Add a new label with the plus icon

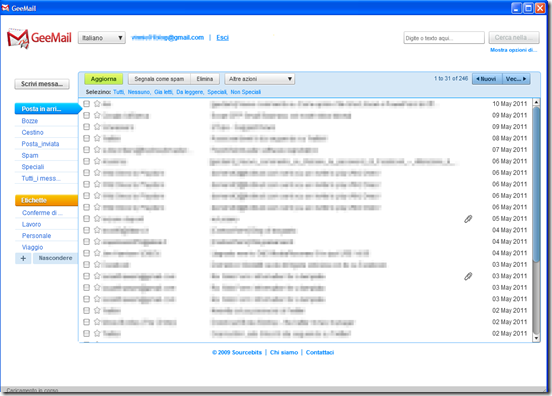(x=23, y=258)
